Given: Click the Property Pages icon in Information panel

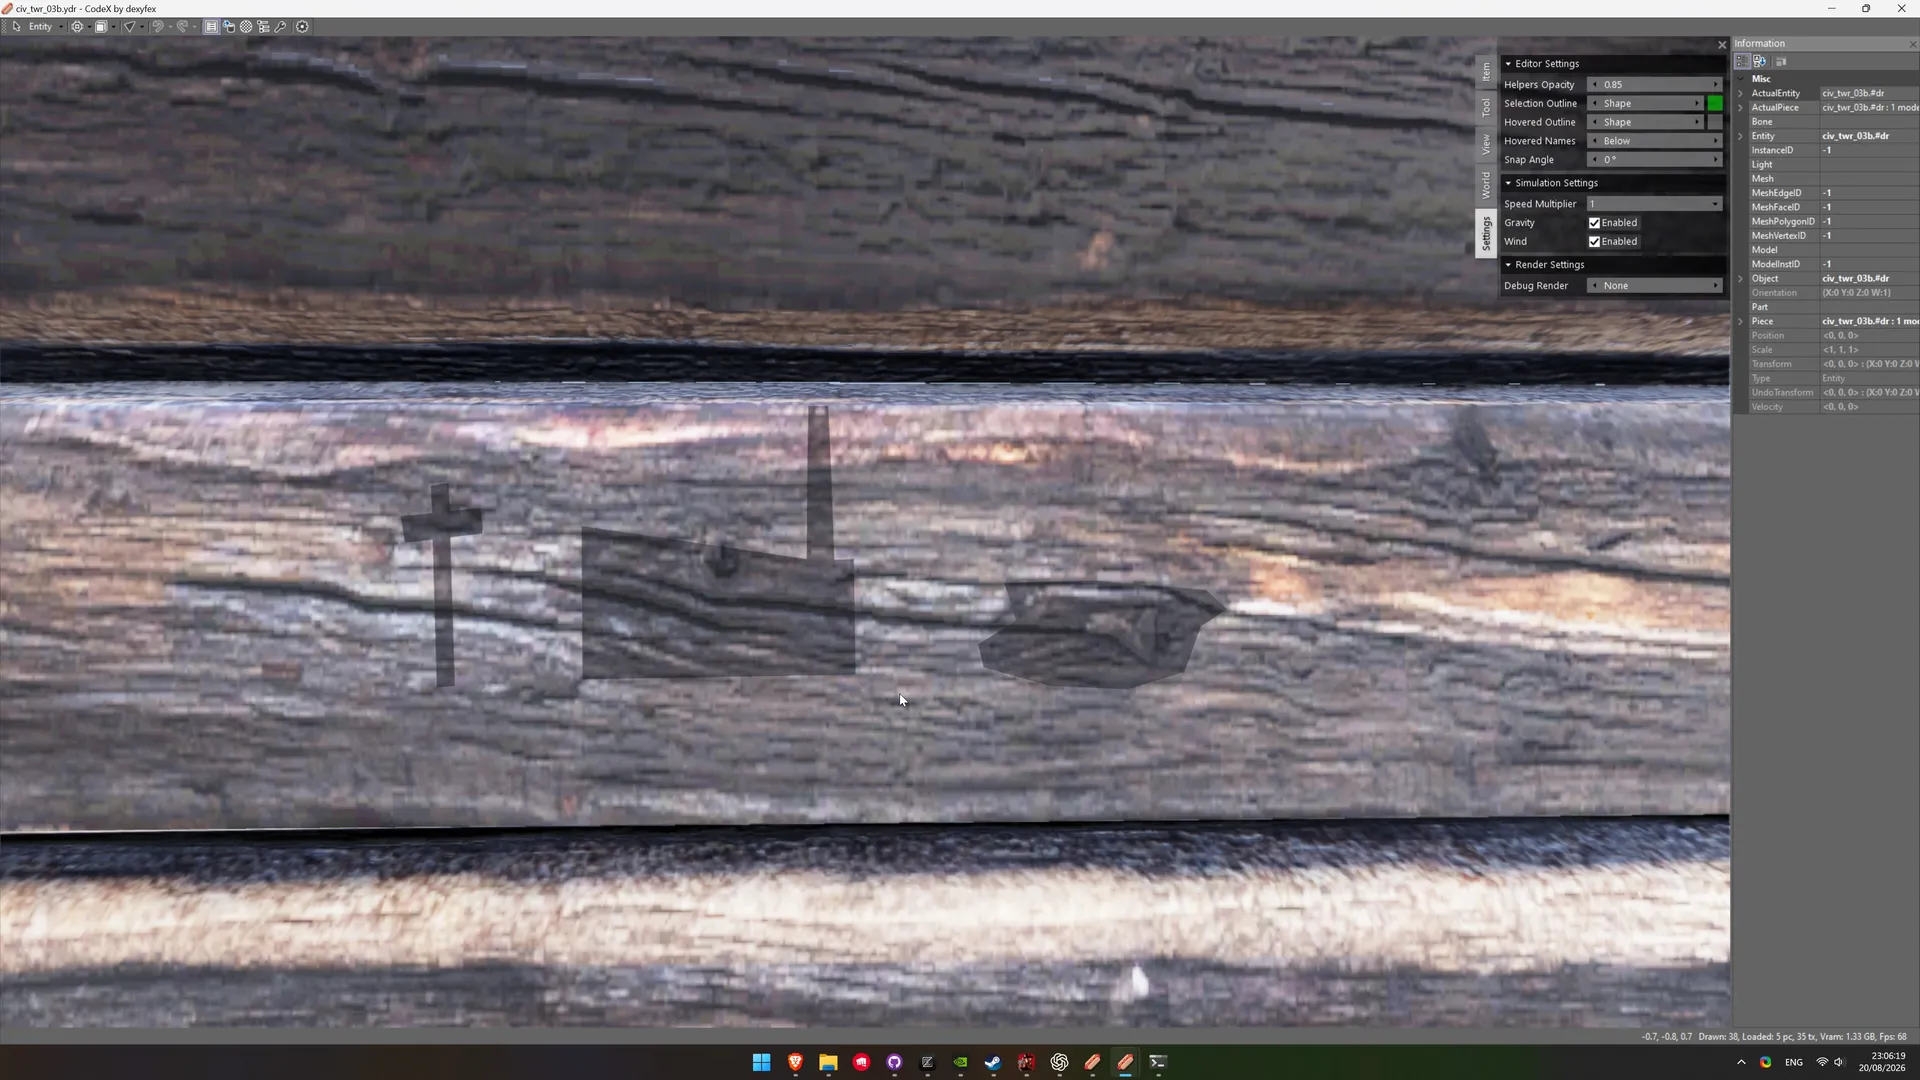Looking at the screenshot, I should click(x=1781, y=62).
